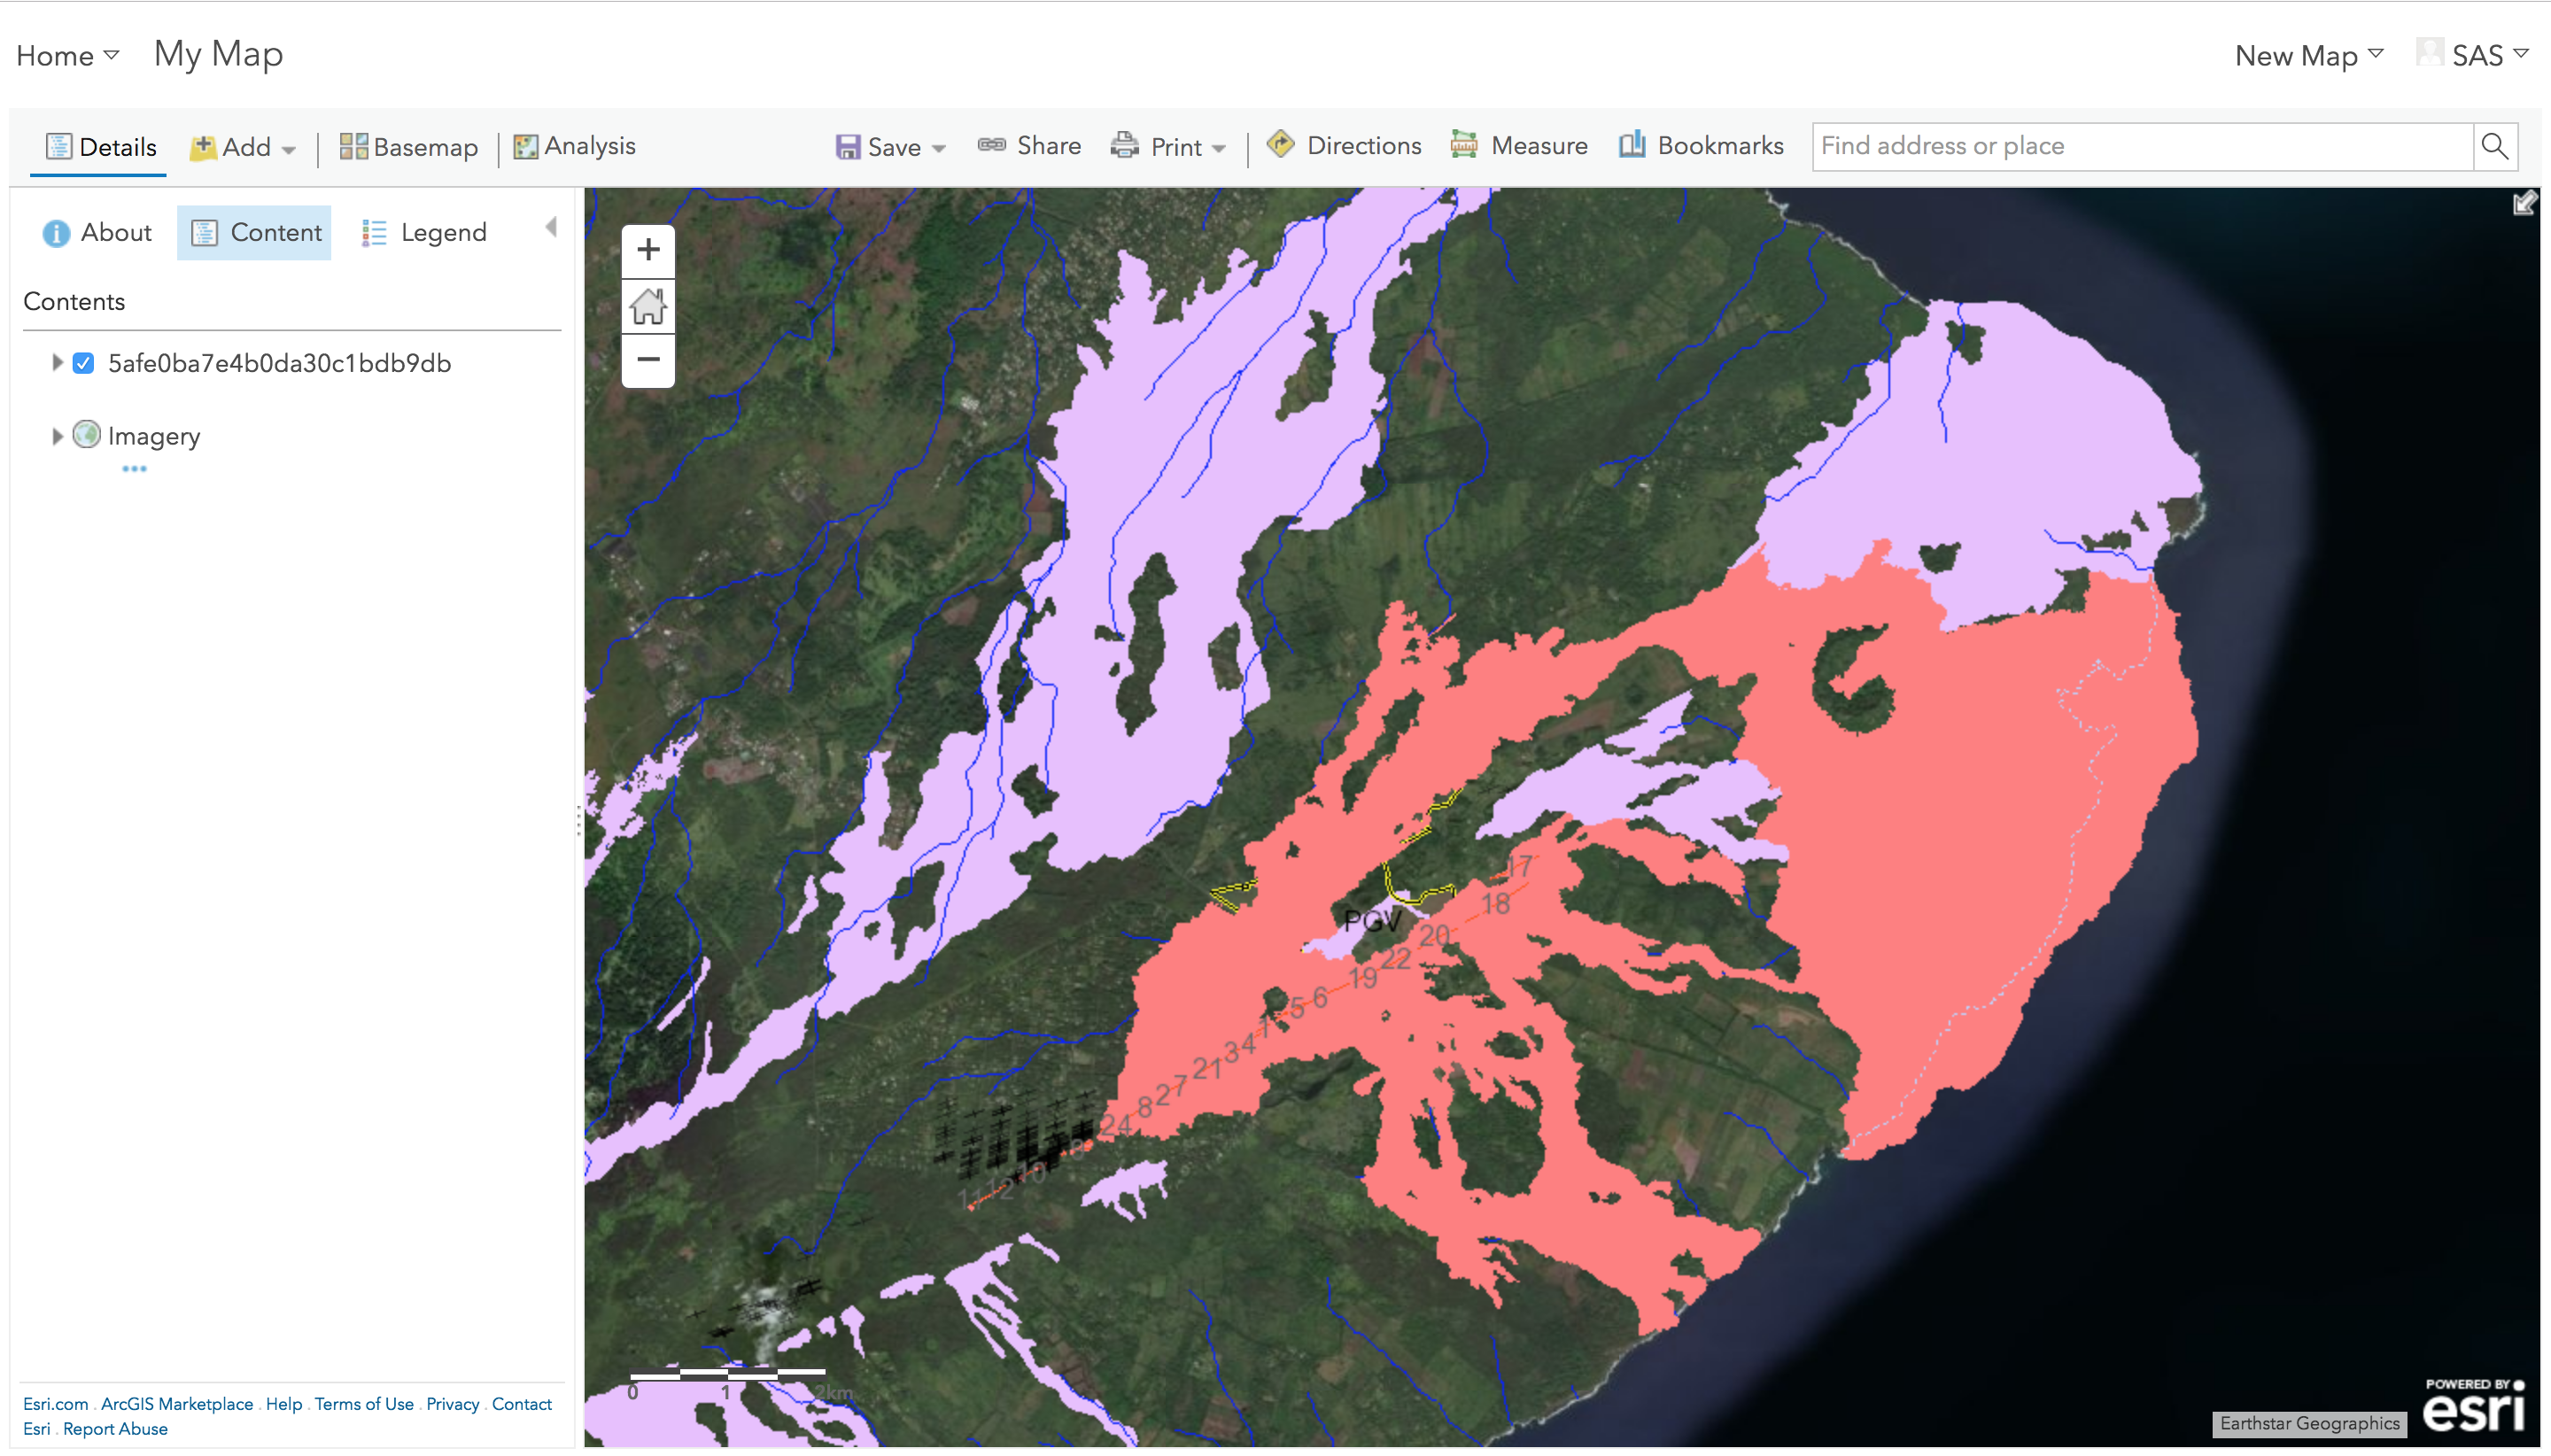Return to default extent with Home button

coord(648,306)
